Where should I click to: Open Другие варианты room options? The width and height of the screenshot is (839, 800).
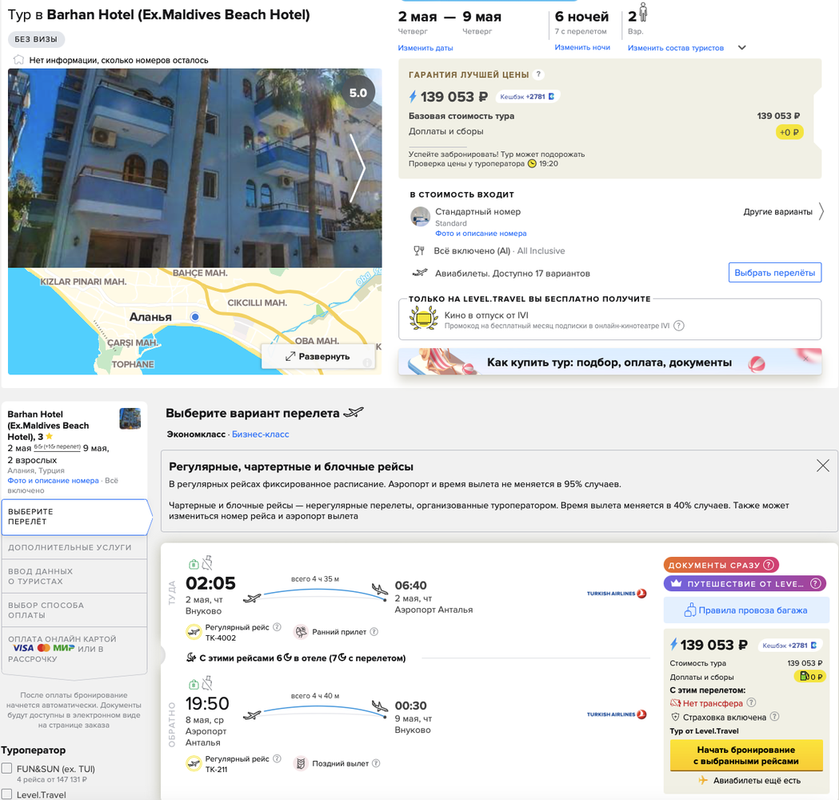[x=783, y=212]
